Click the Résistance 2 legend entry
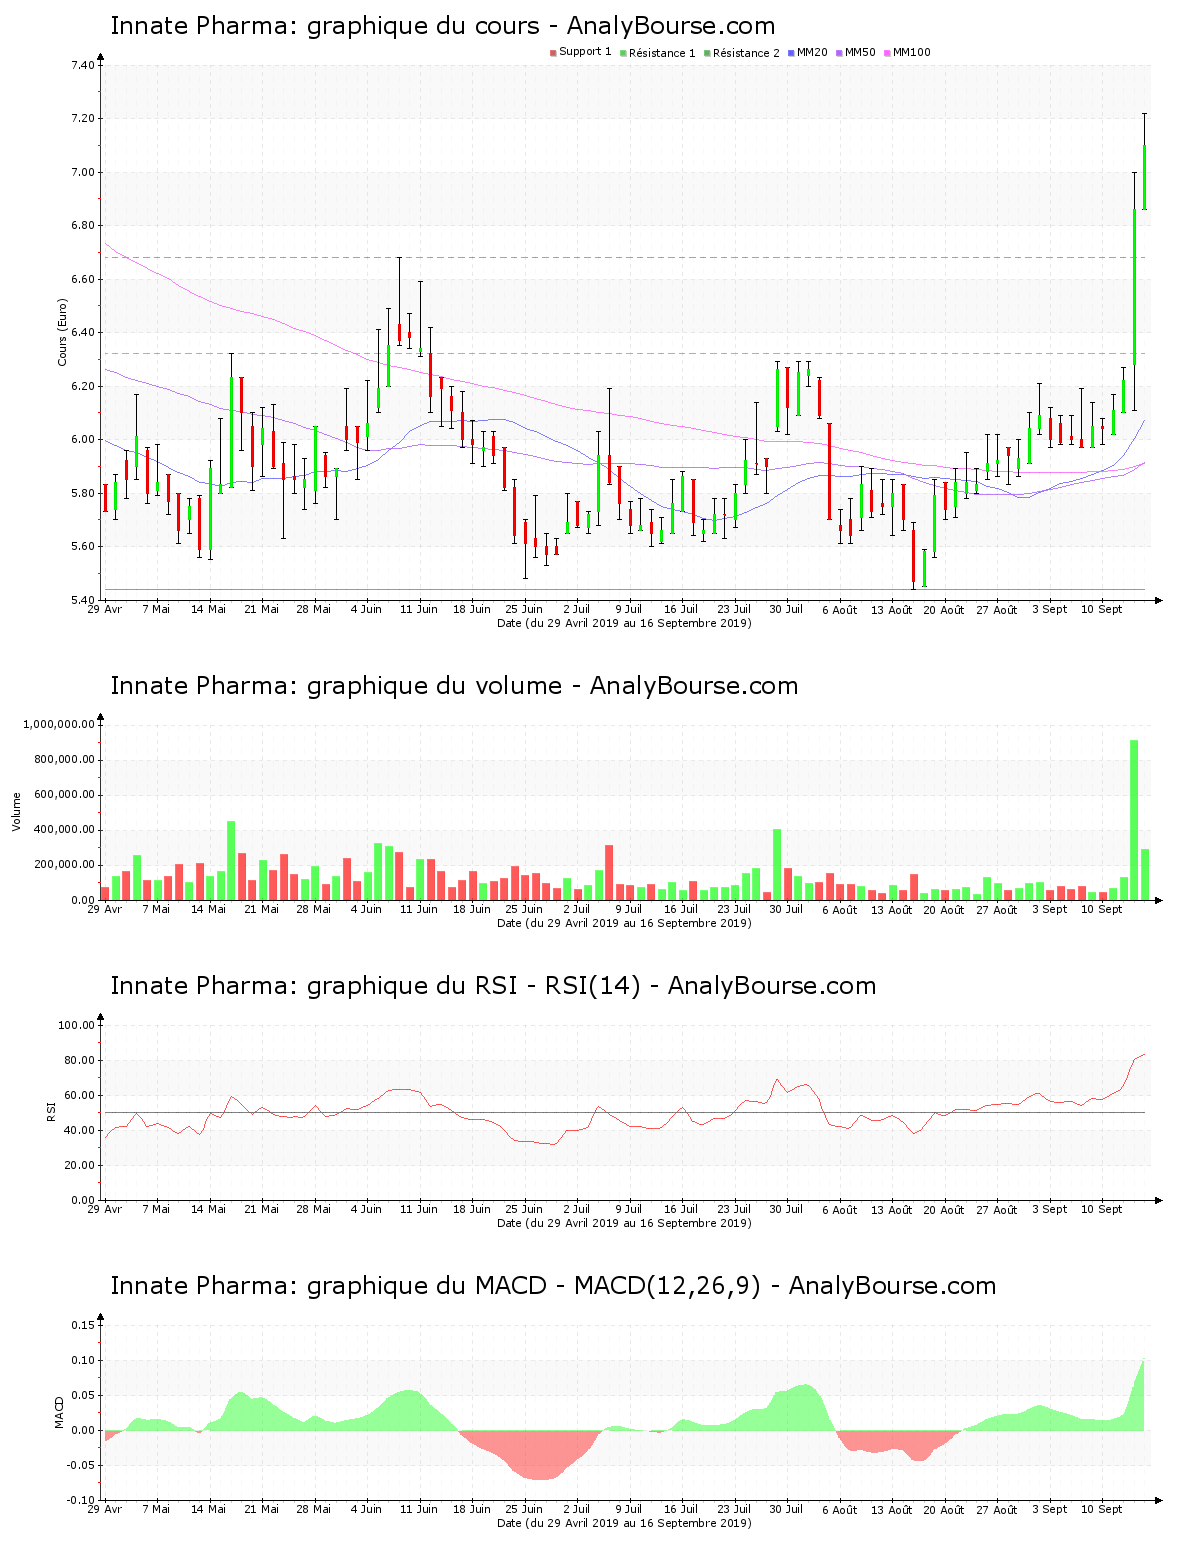Image resolution: width=1200 pixels, height=1550 pixels. (742, 53)
